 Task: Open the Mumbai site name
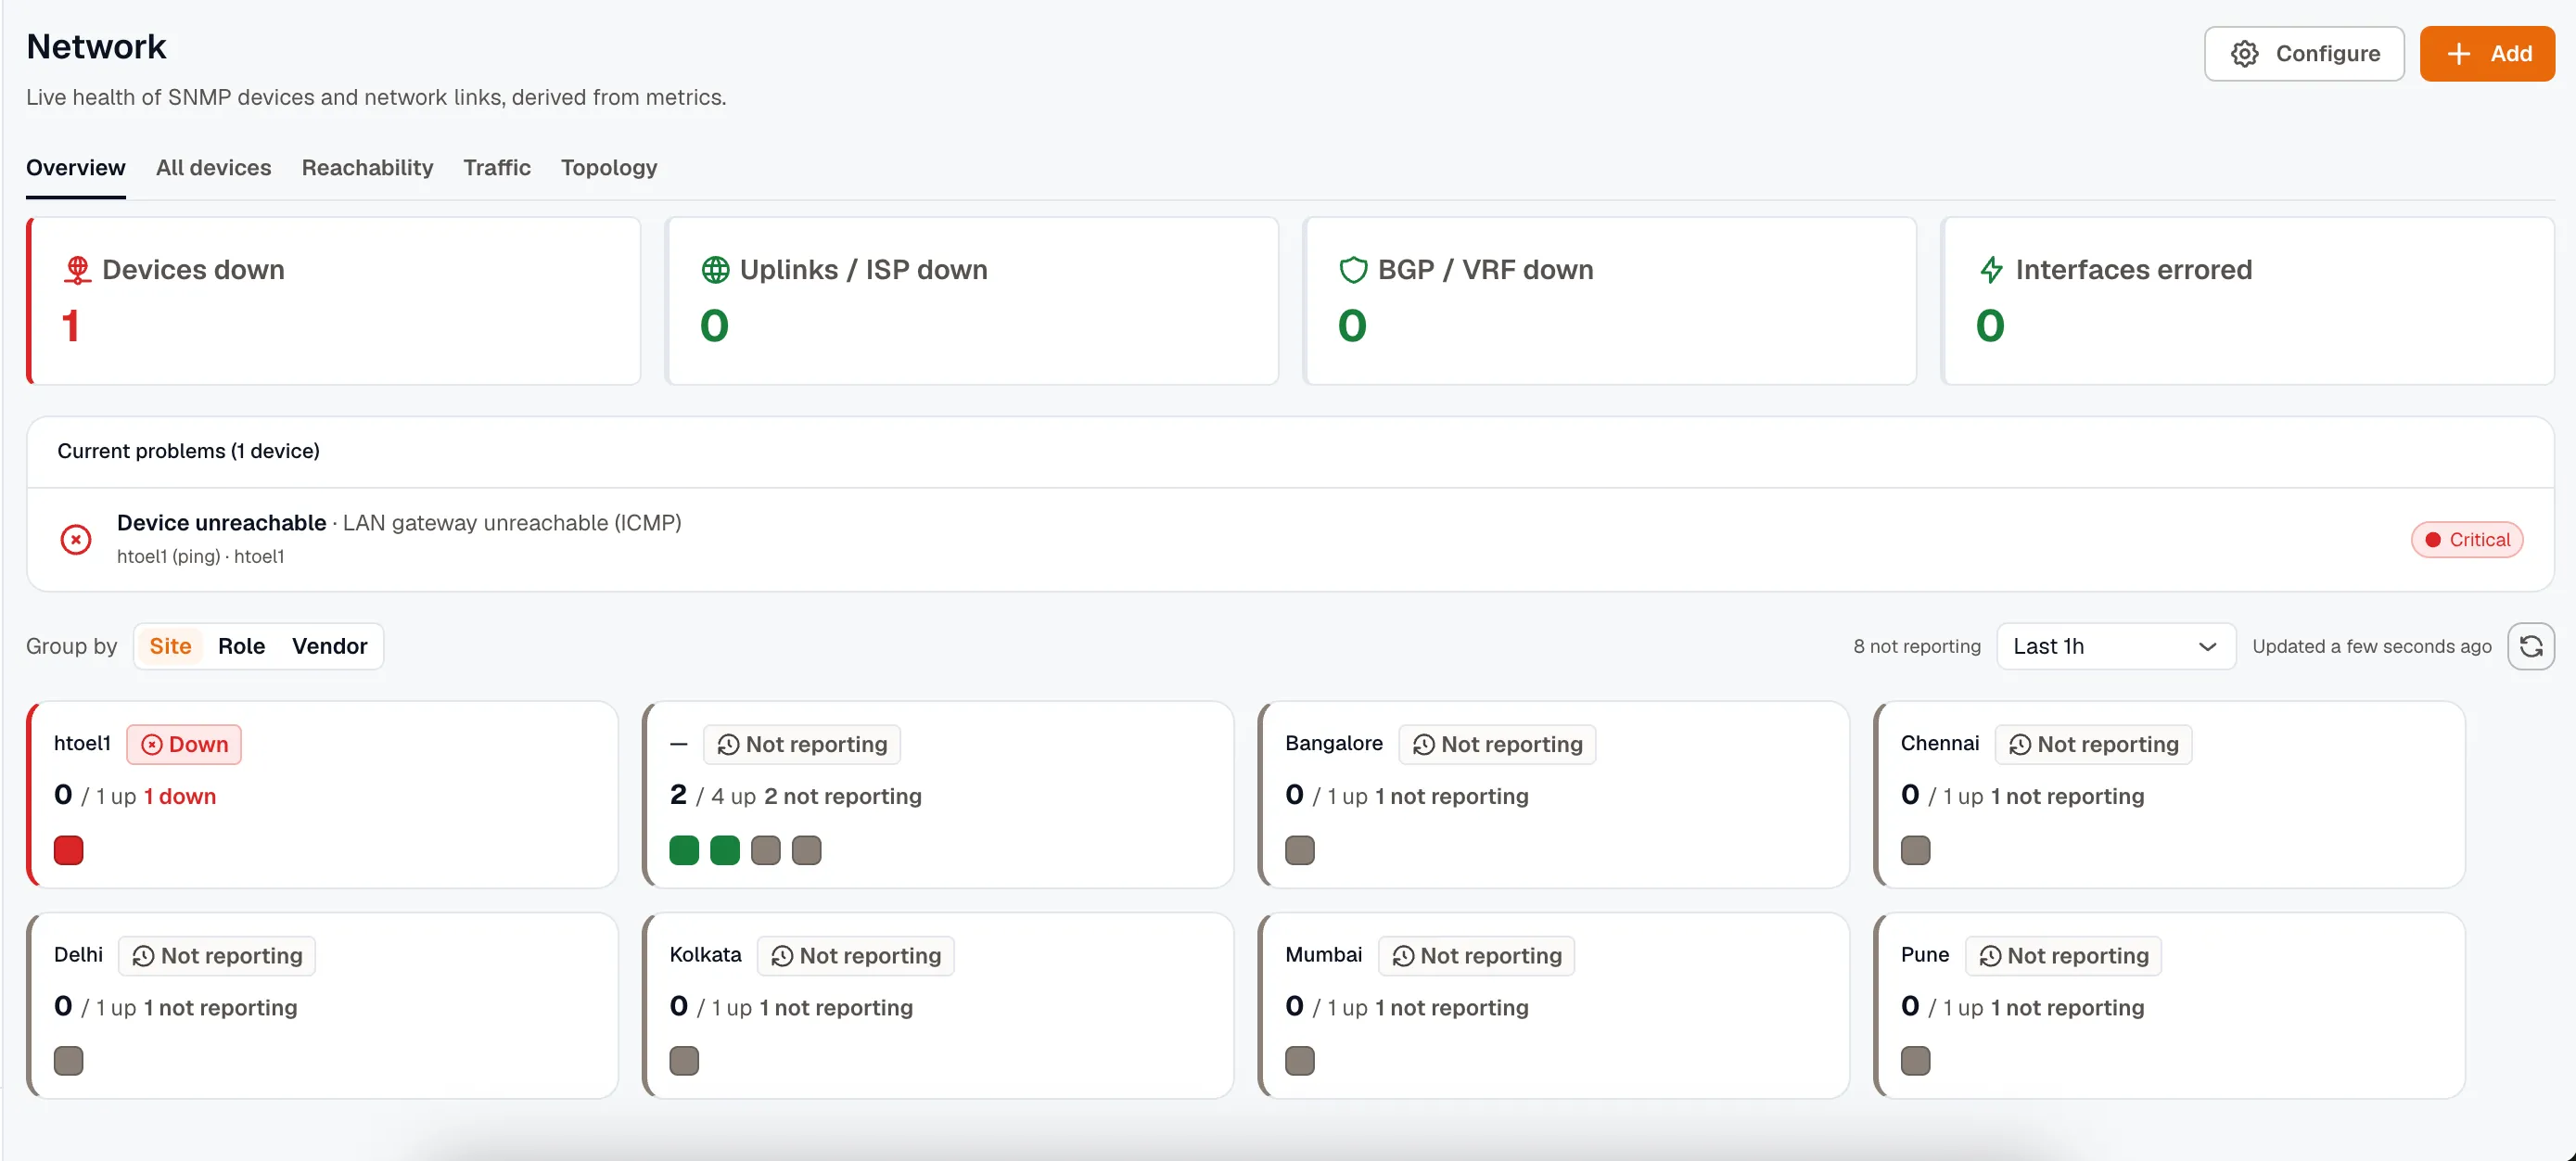1323,955
